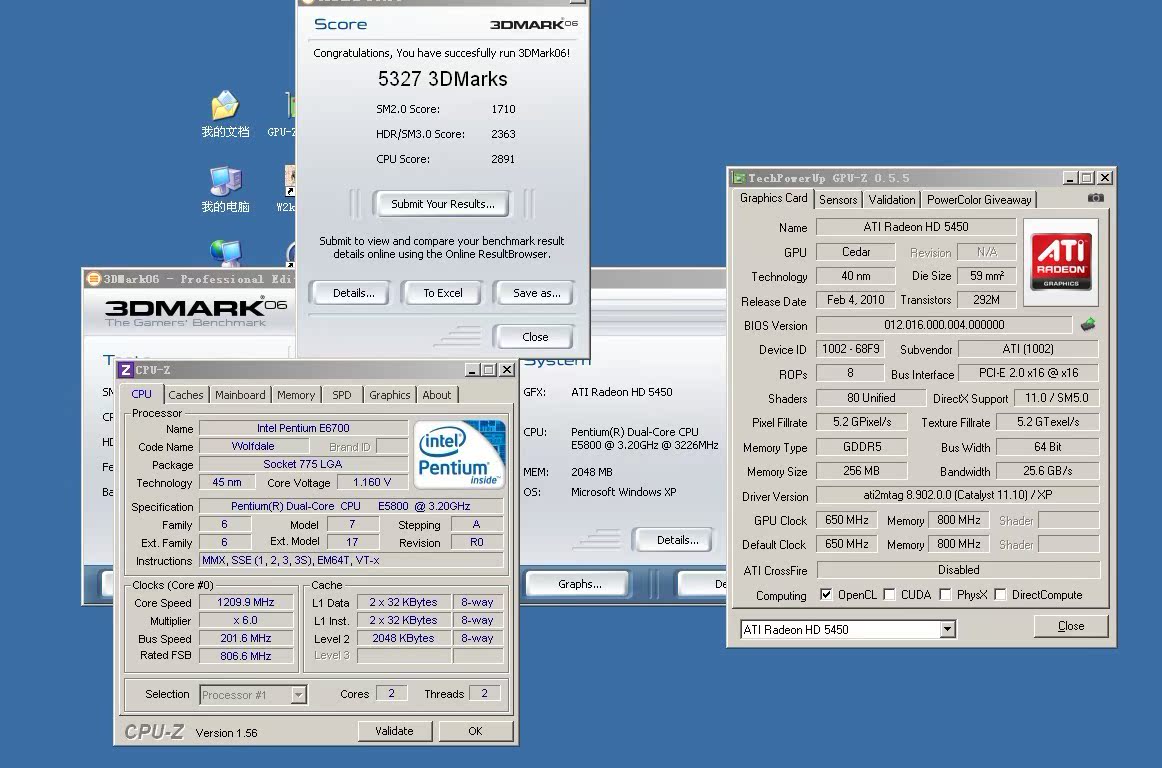Close the 3DMark Score dialog via Close button
1162x768 pixels.
pyautogui.click(x=534, y=337)
